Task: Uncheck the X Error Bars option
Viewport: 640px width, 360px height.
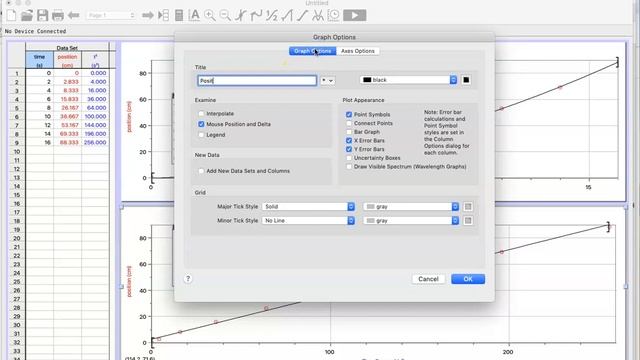Action: point(349,140)
